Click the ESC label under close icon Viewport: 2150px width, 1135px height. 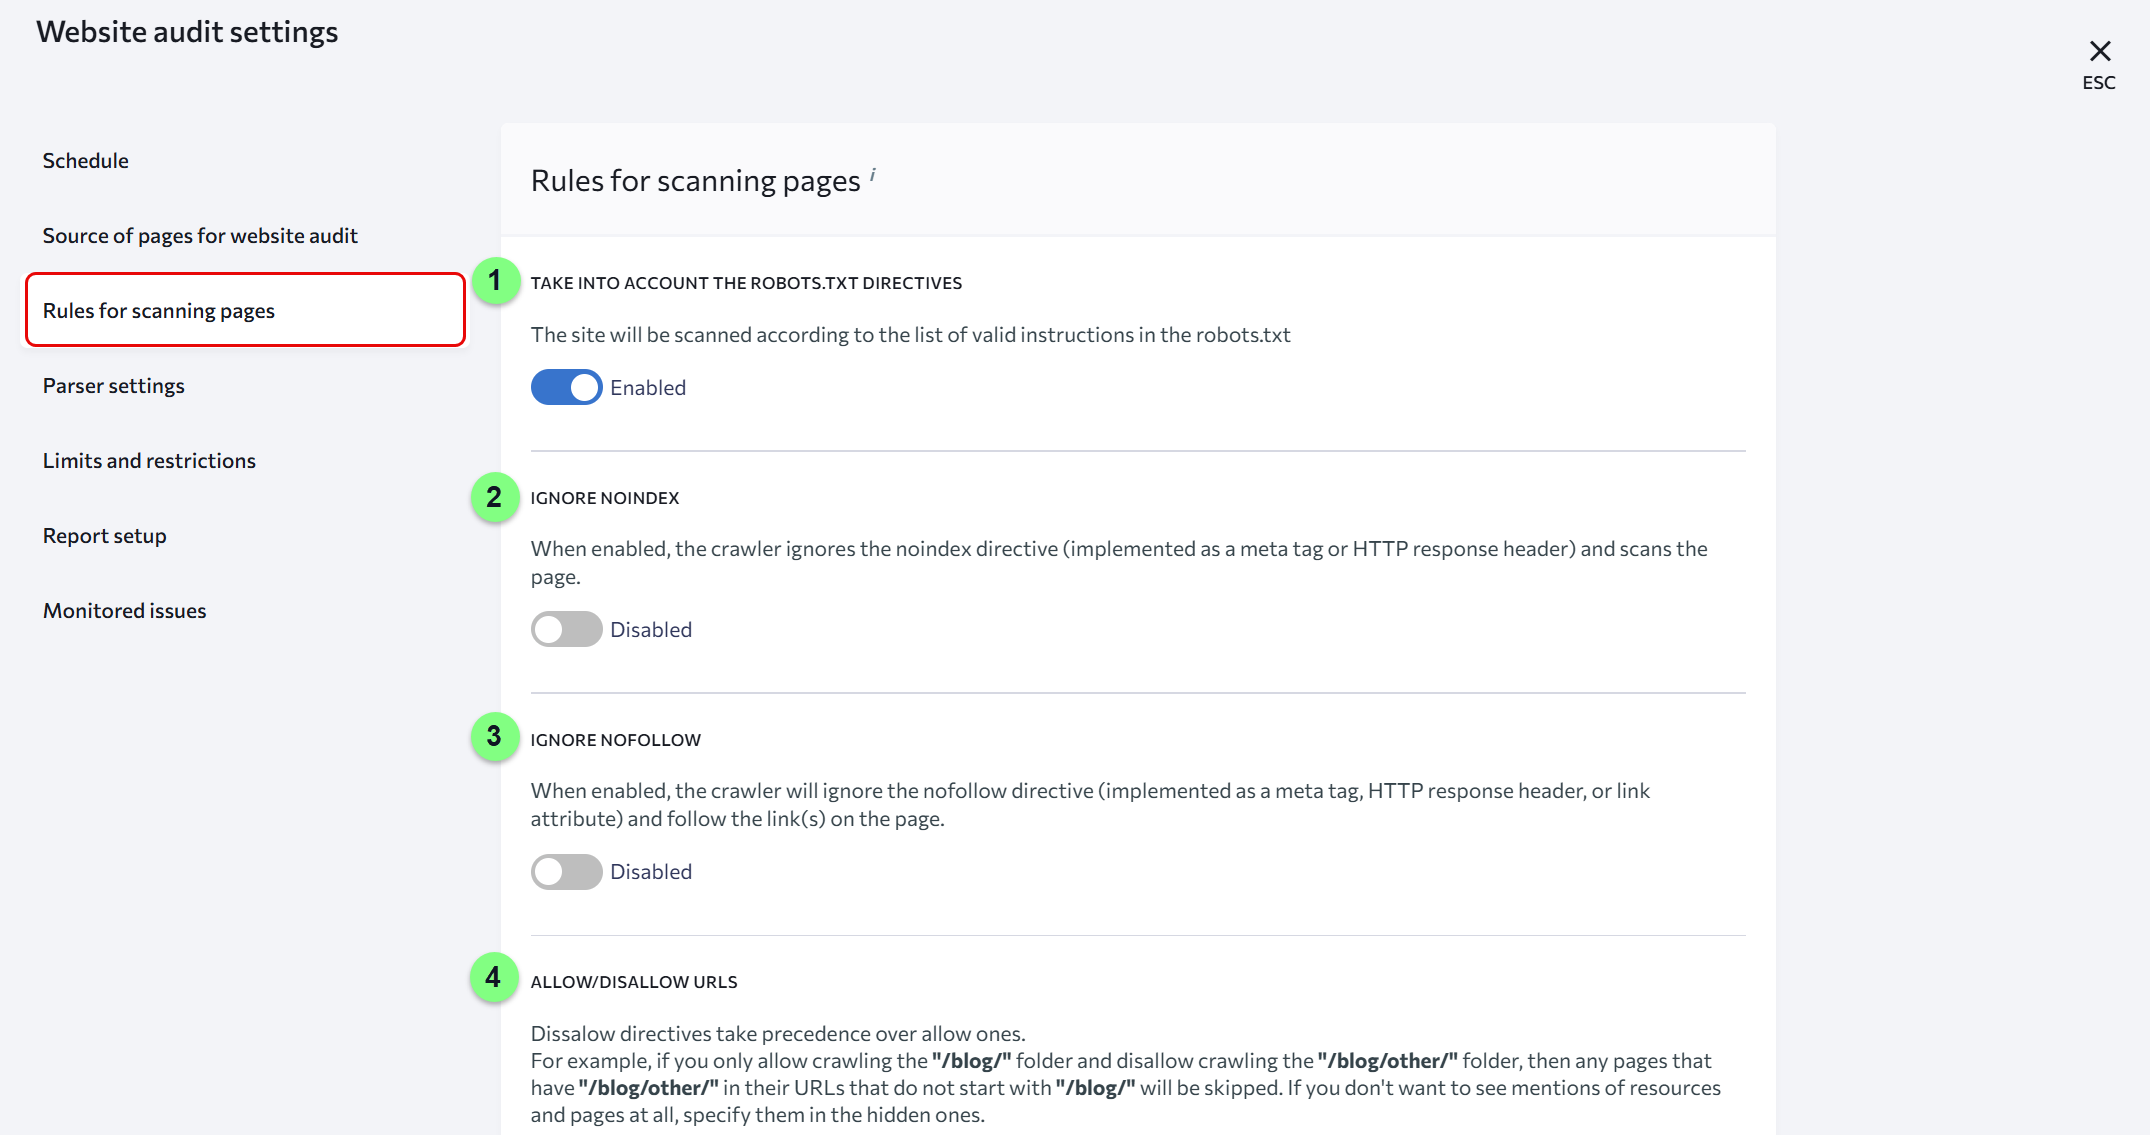coord(2099,83)
